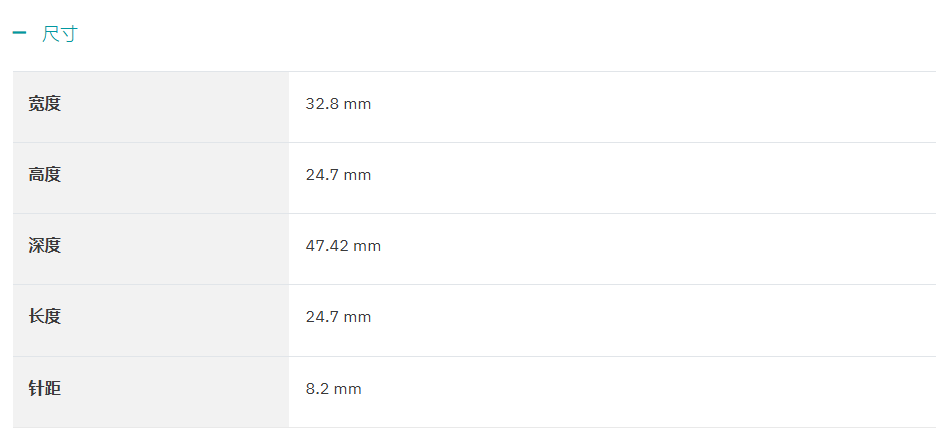Click the 长度 row label

click(45, 317)
